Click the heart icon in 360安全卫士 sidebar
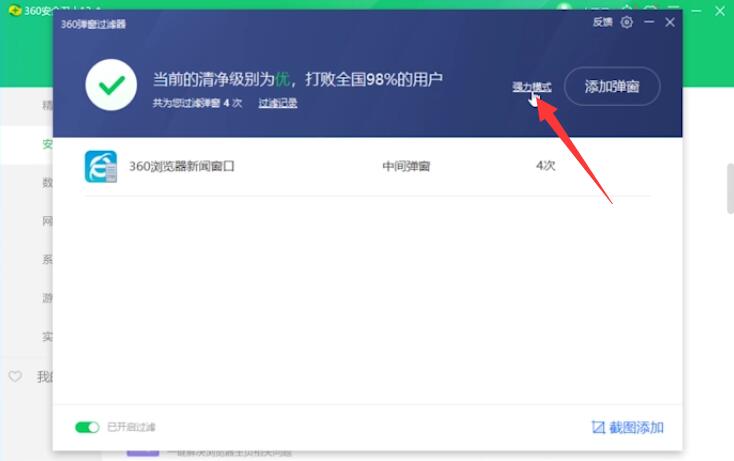This screenshot has width=734, height=461. [x=15, y=376]
